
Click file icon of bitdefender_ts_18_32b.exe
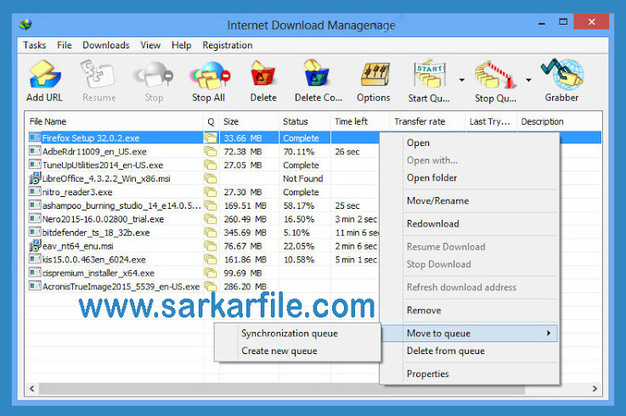(x=35, y=232)
